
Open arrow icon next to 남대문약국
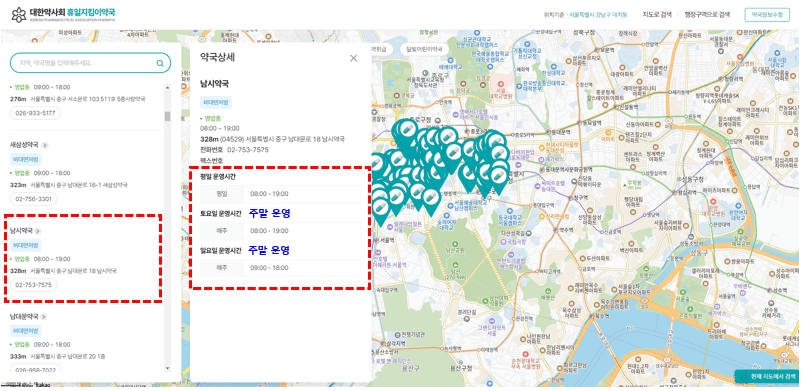click(x=45, y=317)
